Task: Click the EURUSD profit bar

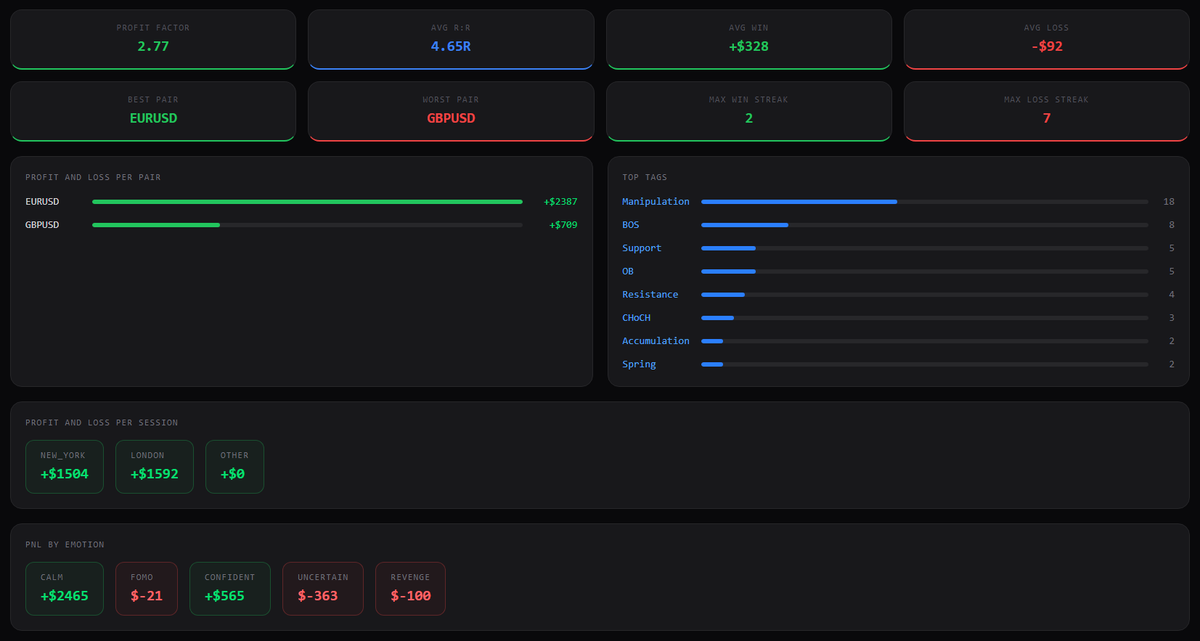Action: coord(307,202)
